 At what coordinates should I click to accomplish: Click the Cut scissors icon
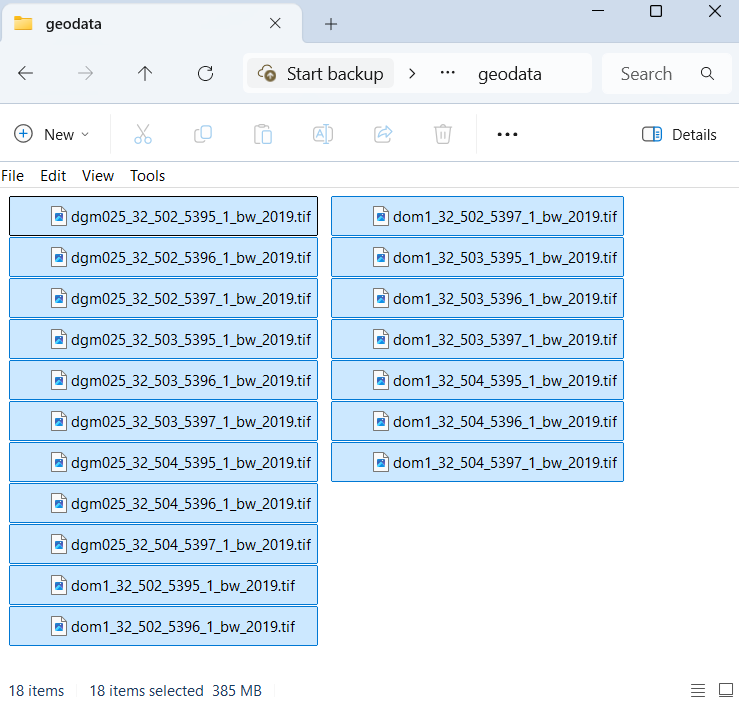(143, 134)
